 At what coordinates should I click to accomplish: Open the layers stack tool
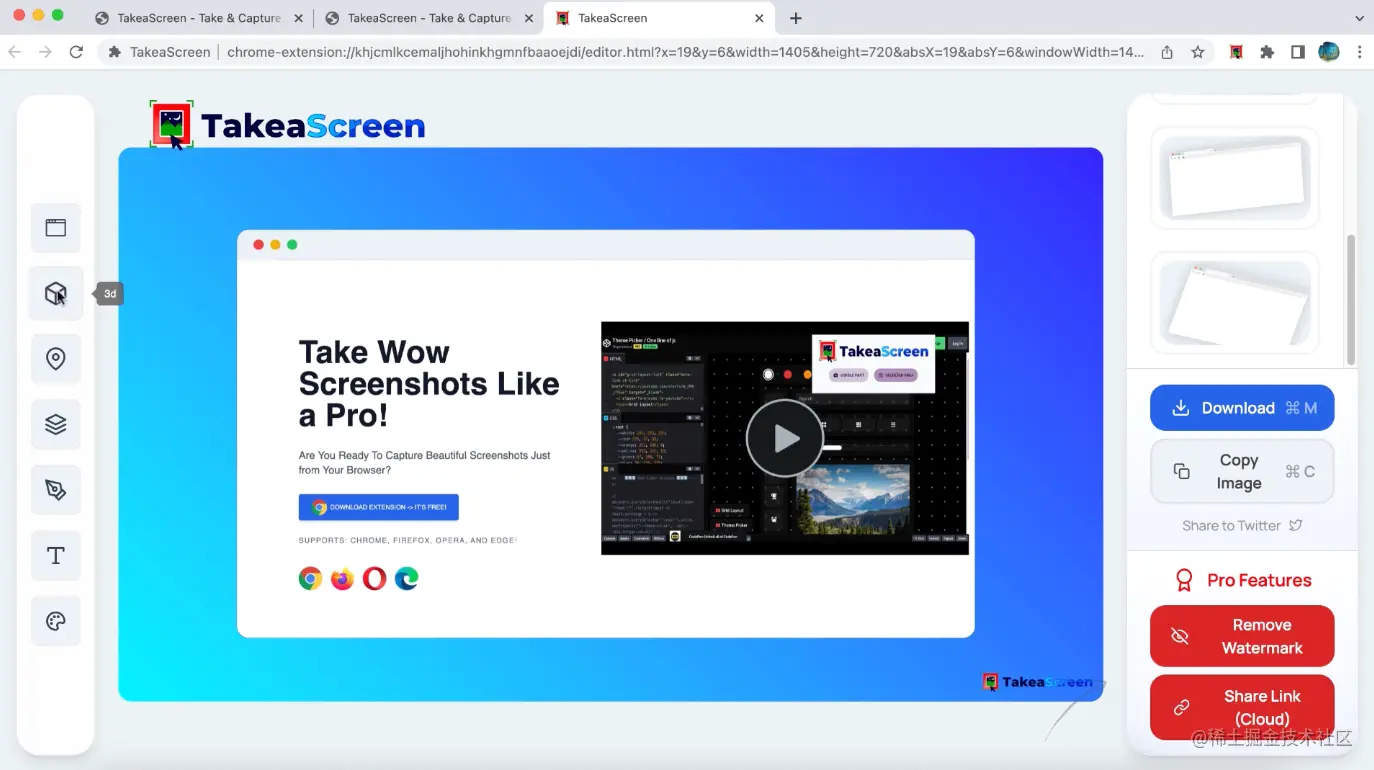click(x=56, y=424)
